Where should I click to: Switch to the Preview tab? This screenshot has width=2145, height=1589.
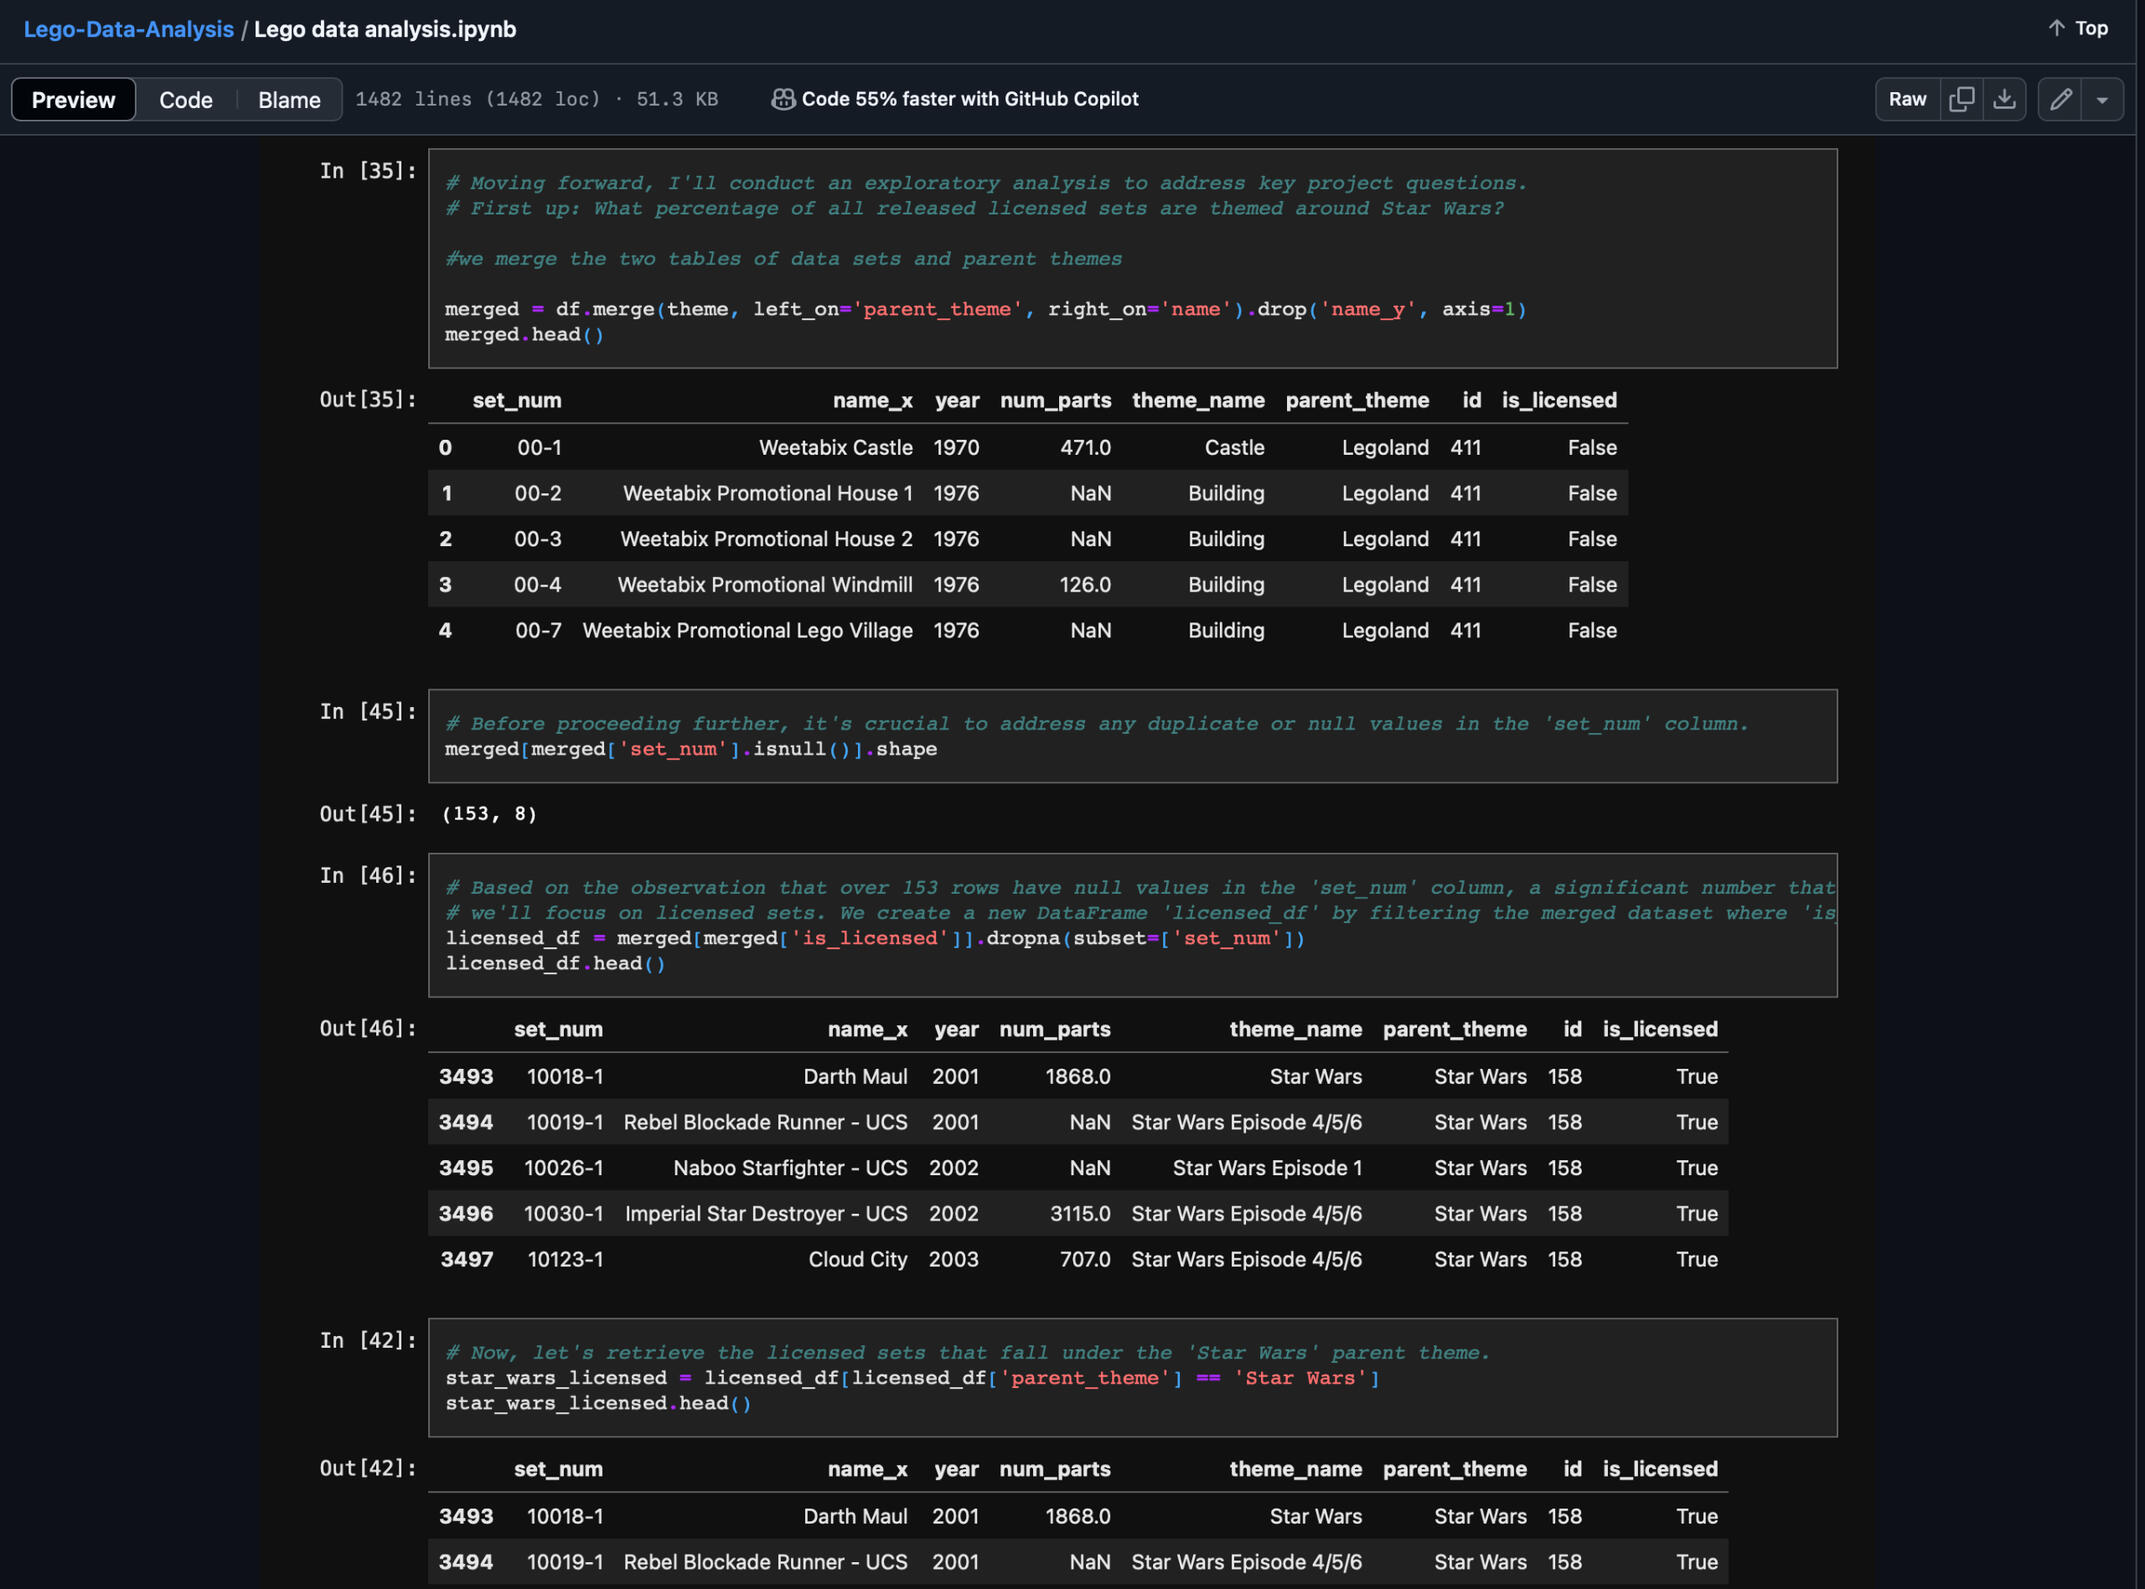73,99
